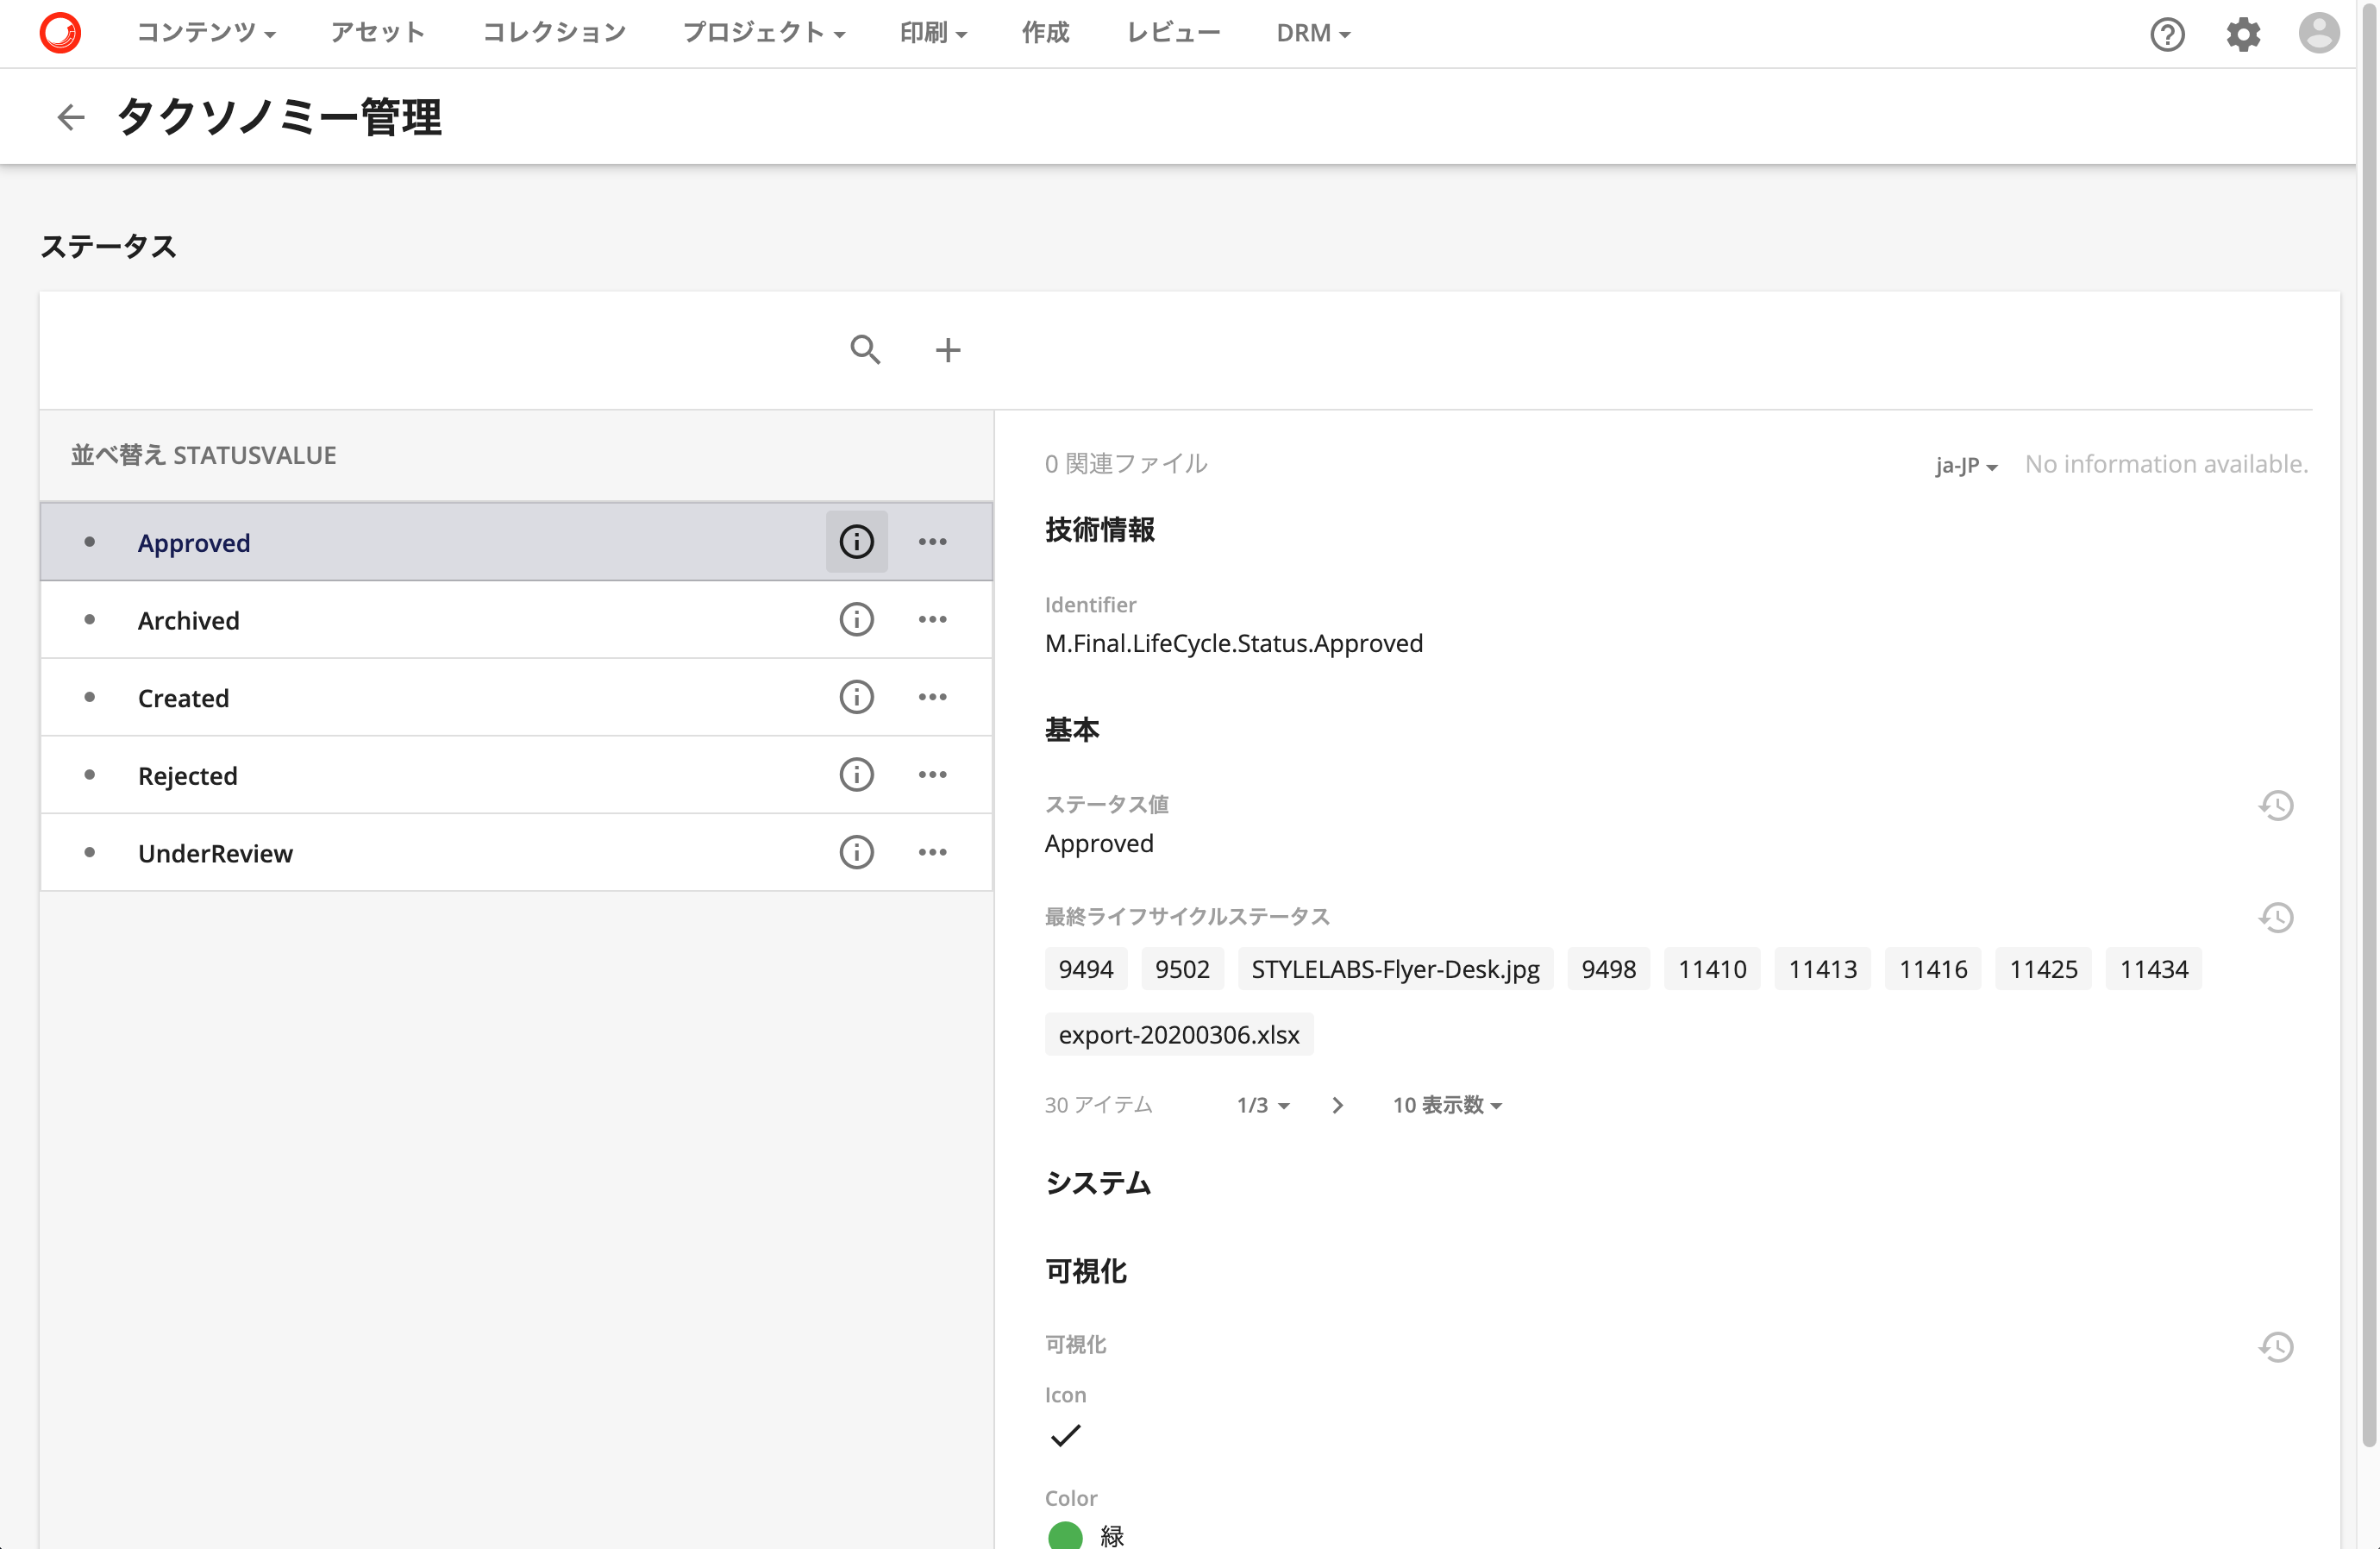The height and width of the screenshot is (1549, 2380).
Task: Click the 30 アイテム count text
Action: [x=1098, y=1105]
